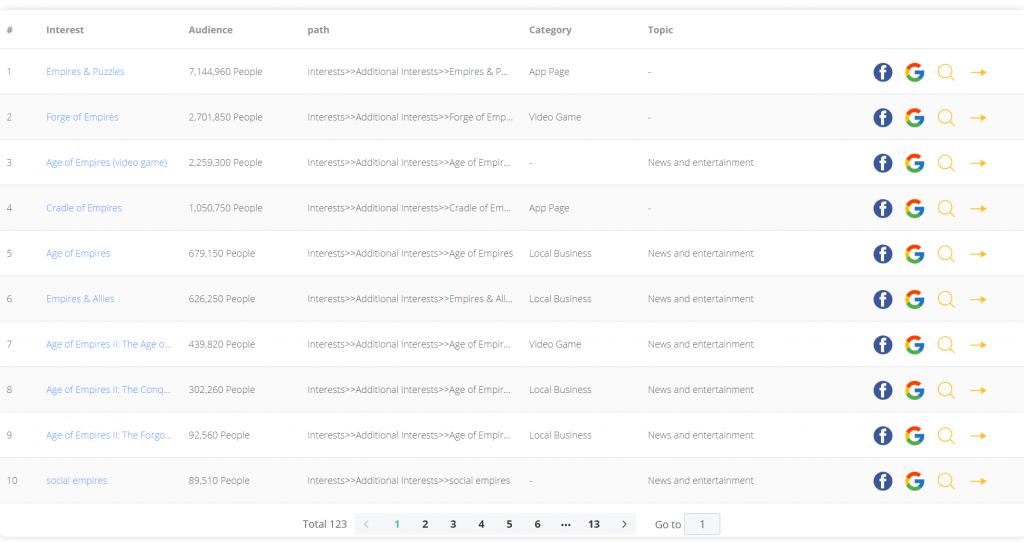Open the social empires link

click(x=76, y=480)
